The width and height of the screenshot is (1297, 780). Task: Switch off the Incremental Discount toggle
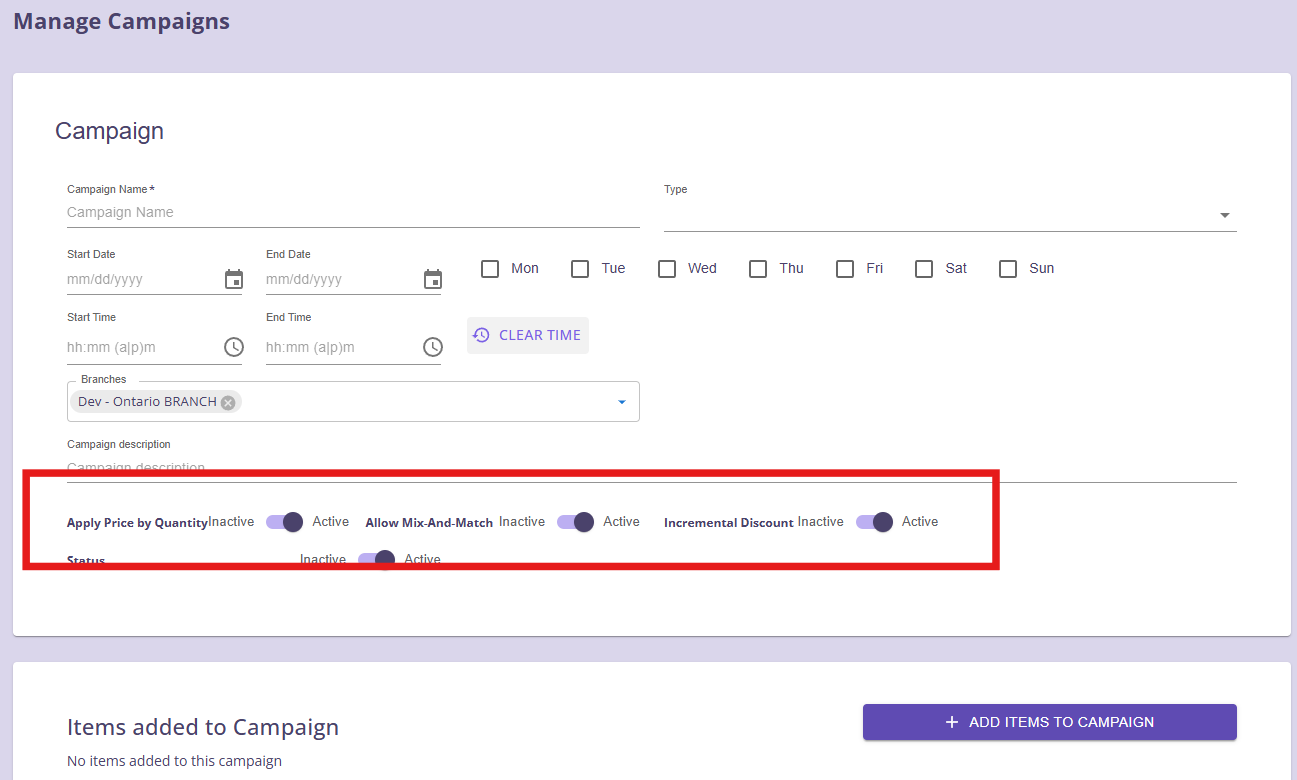click(874, 522)
